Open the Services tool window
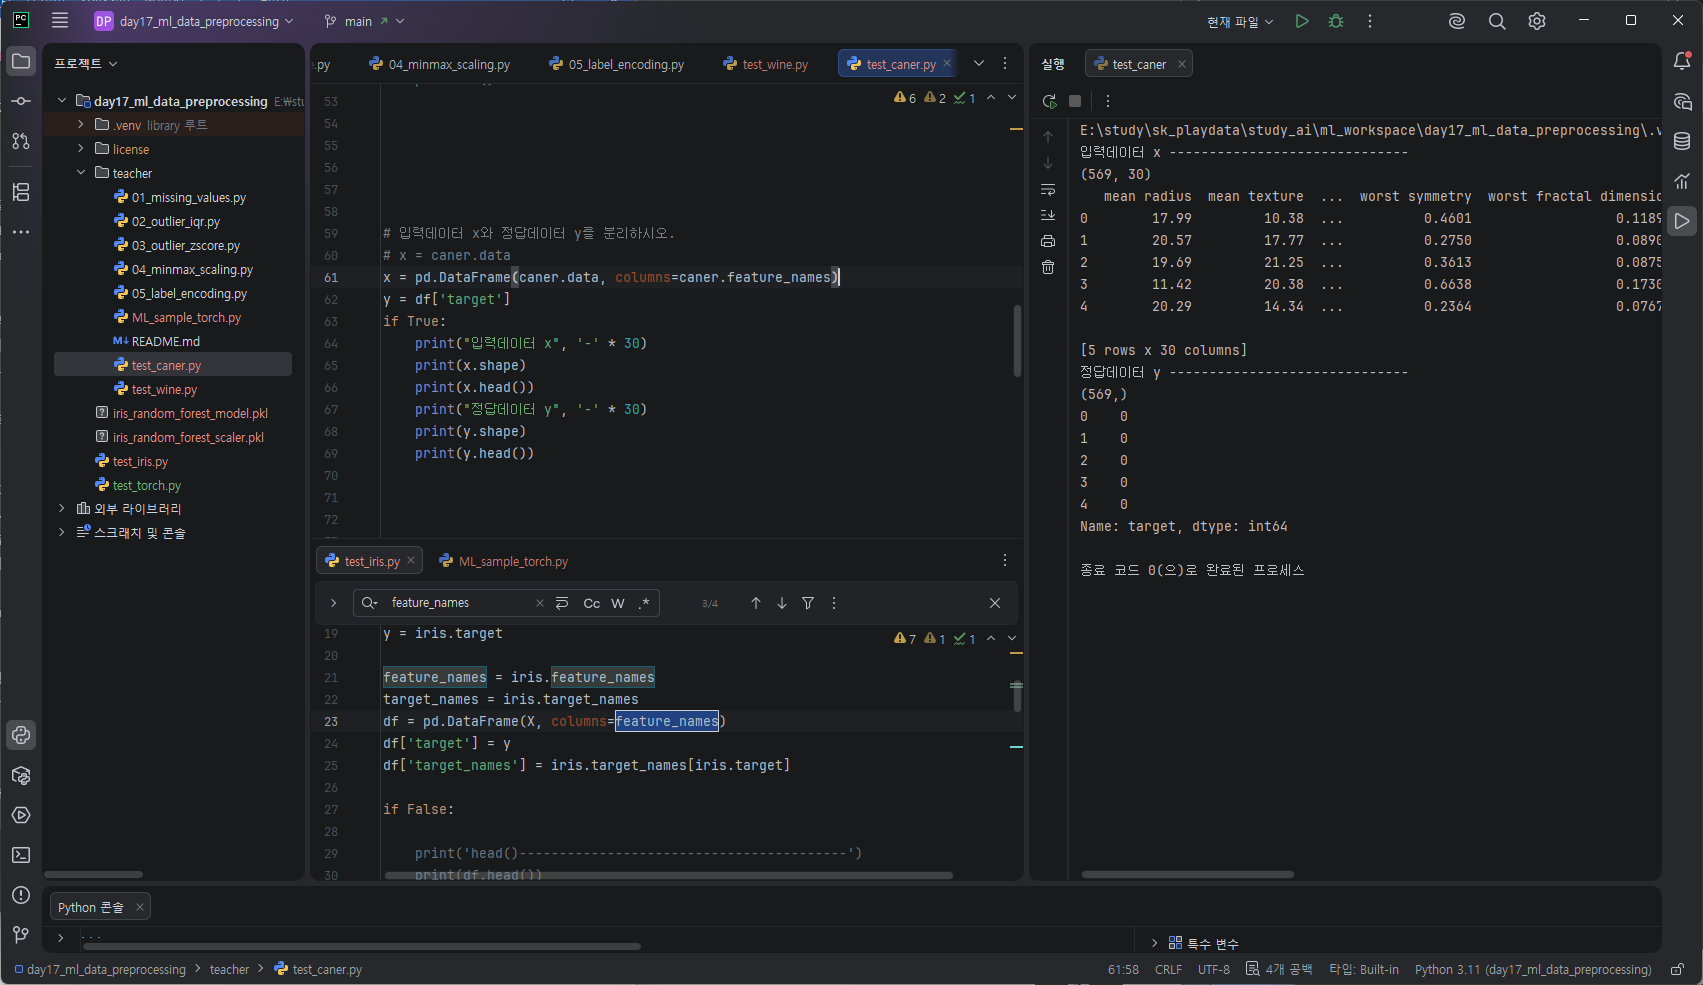1703x985 pixels. (21, 815)
